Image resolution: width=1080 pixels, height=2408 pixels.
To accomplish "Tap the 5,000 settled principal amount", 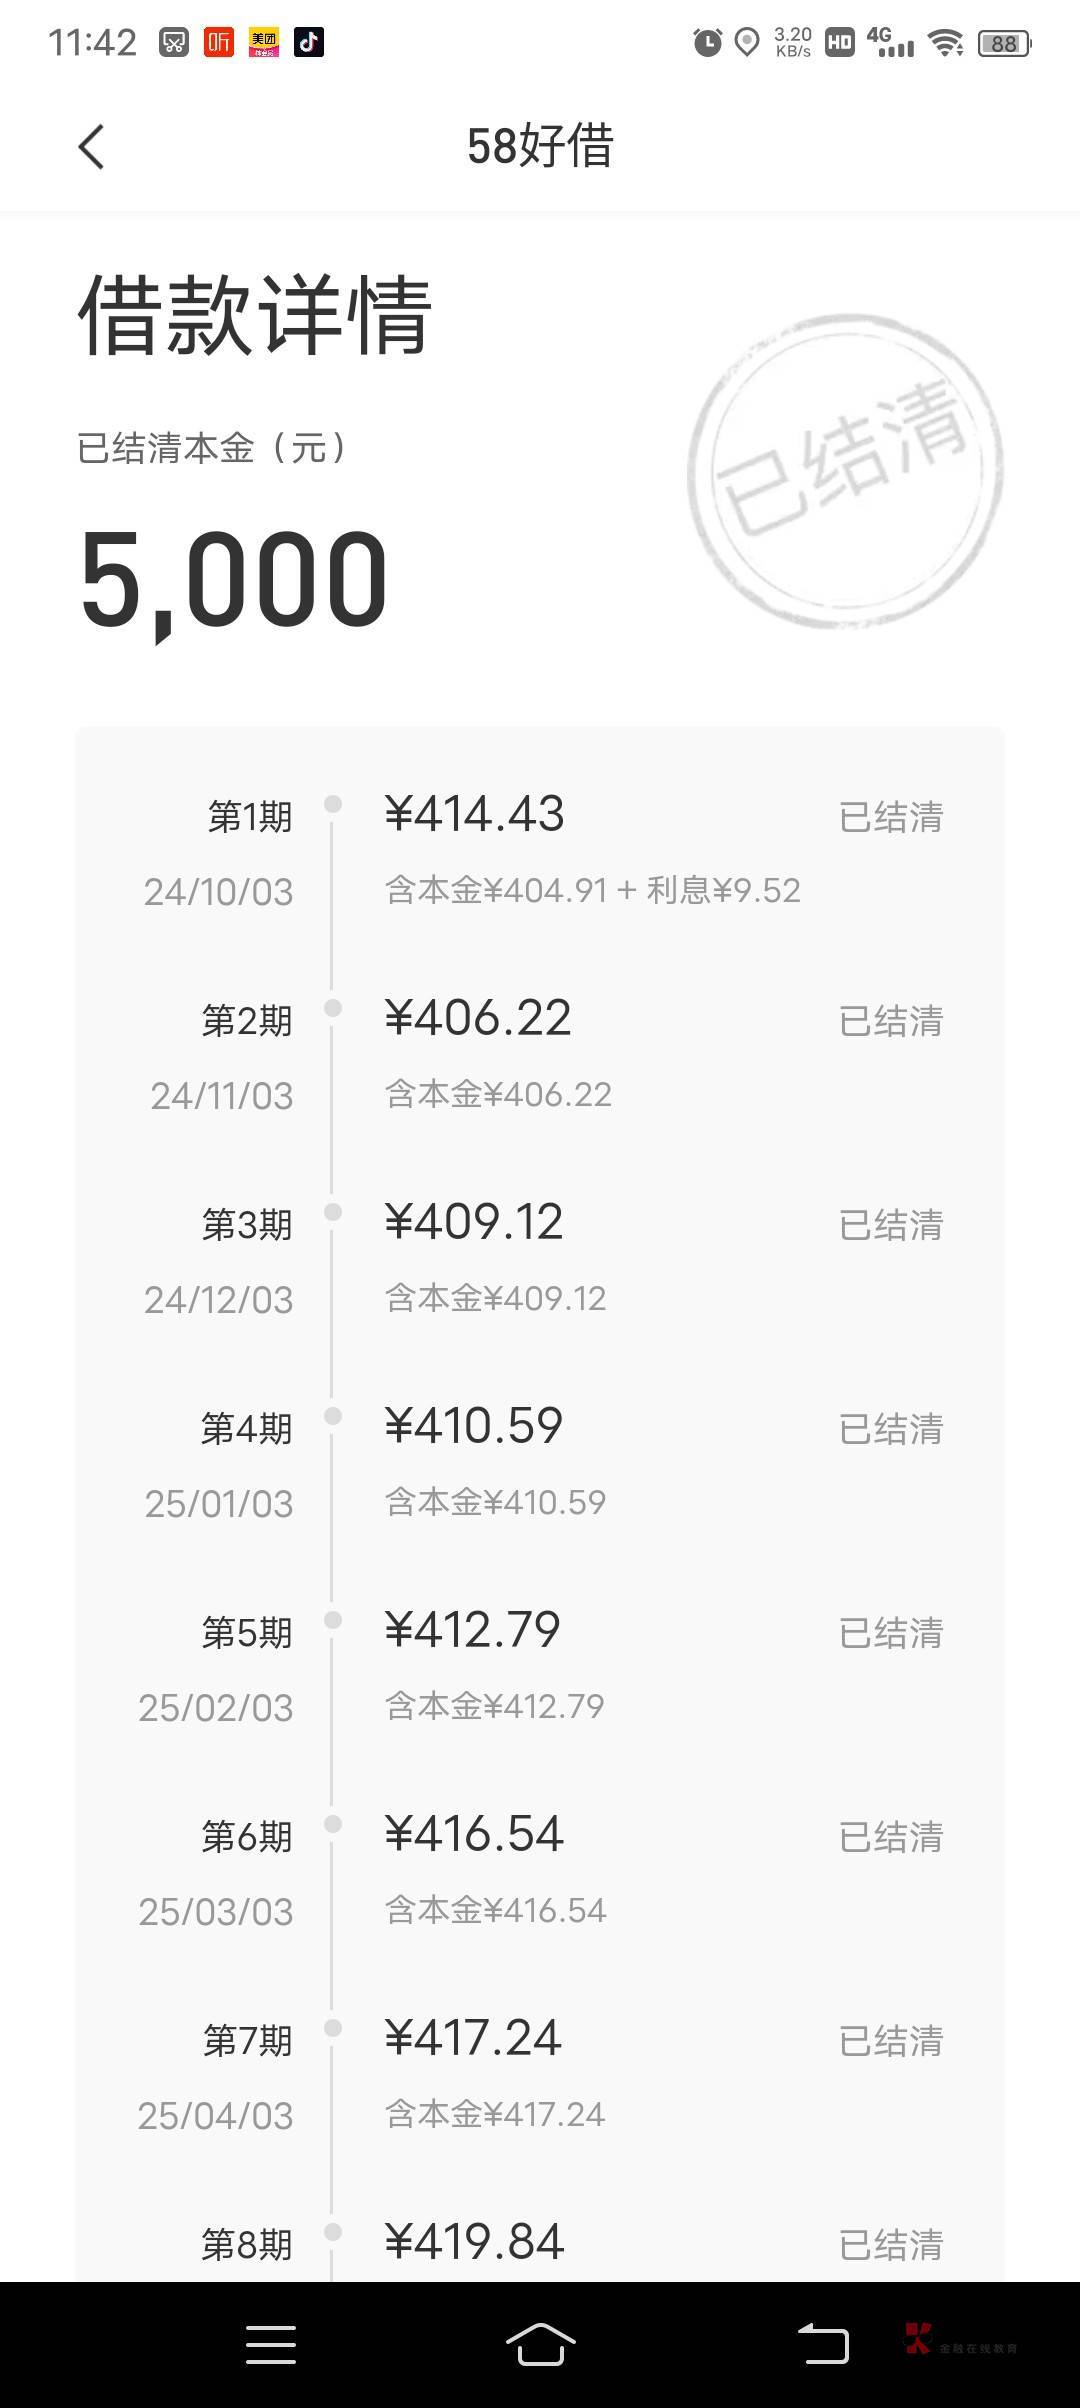I will pyautogui.click(x=234, y=580).
